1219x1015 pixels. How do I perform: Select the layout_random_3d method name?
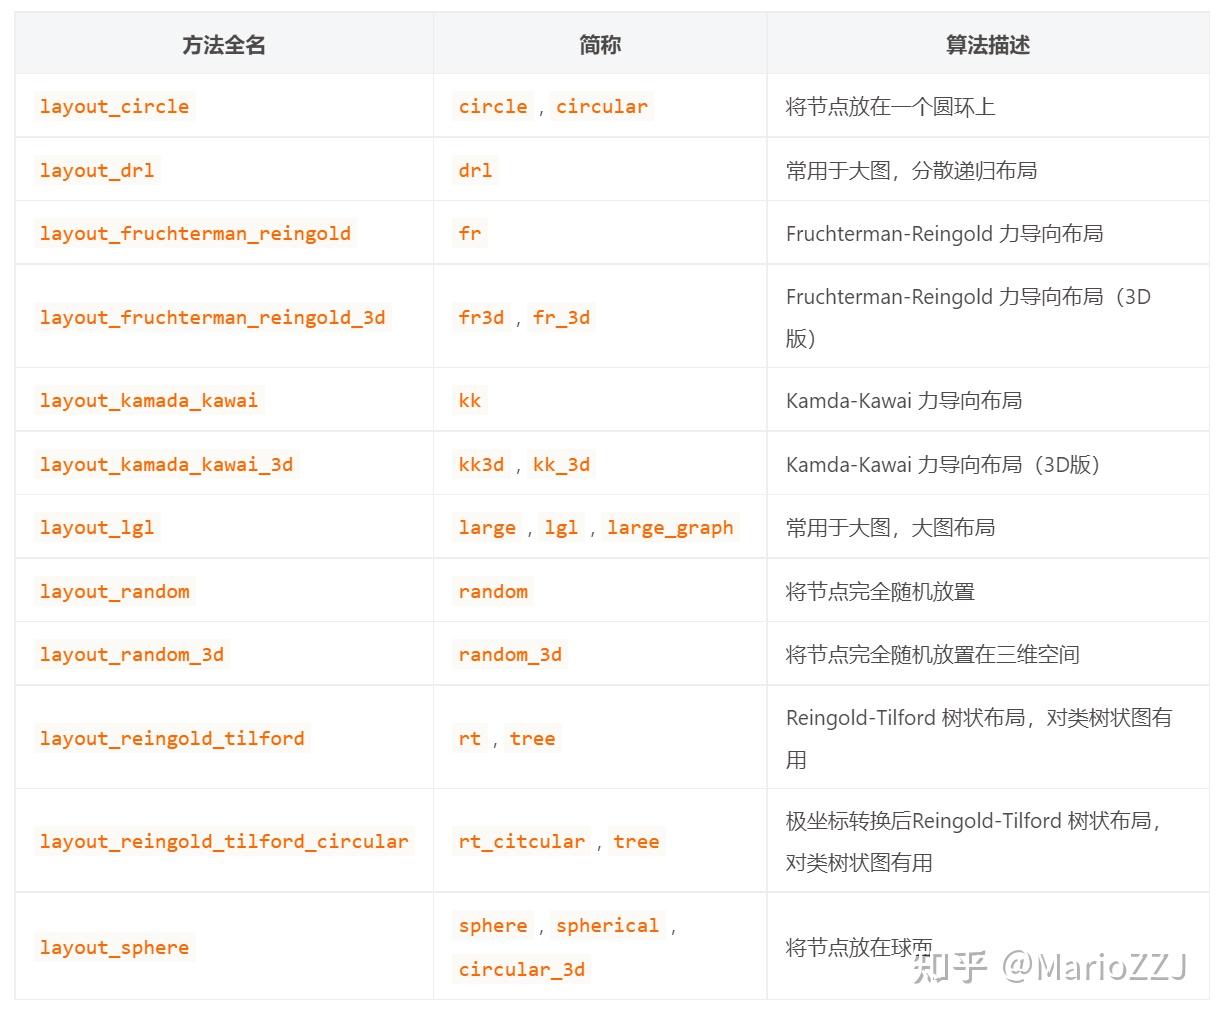click(132, 654)
